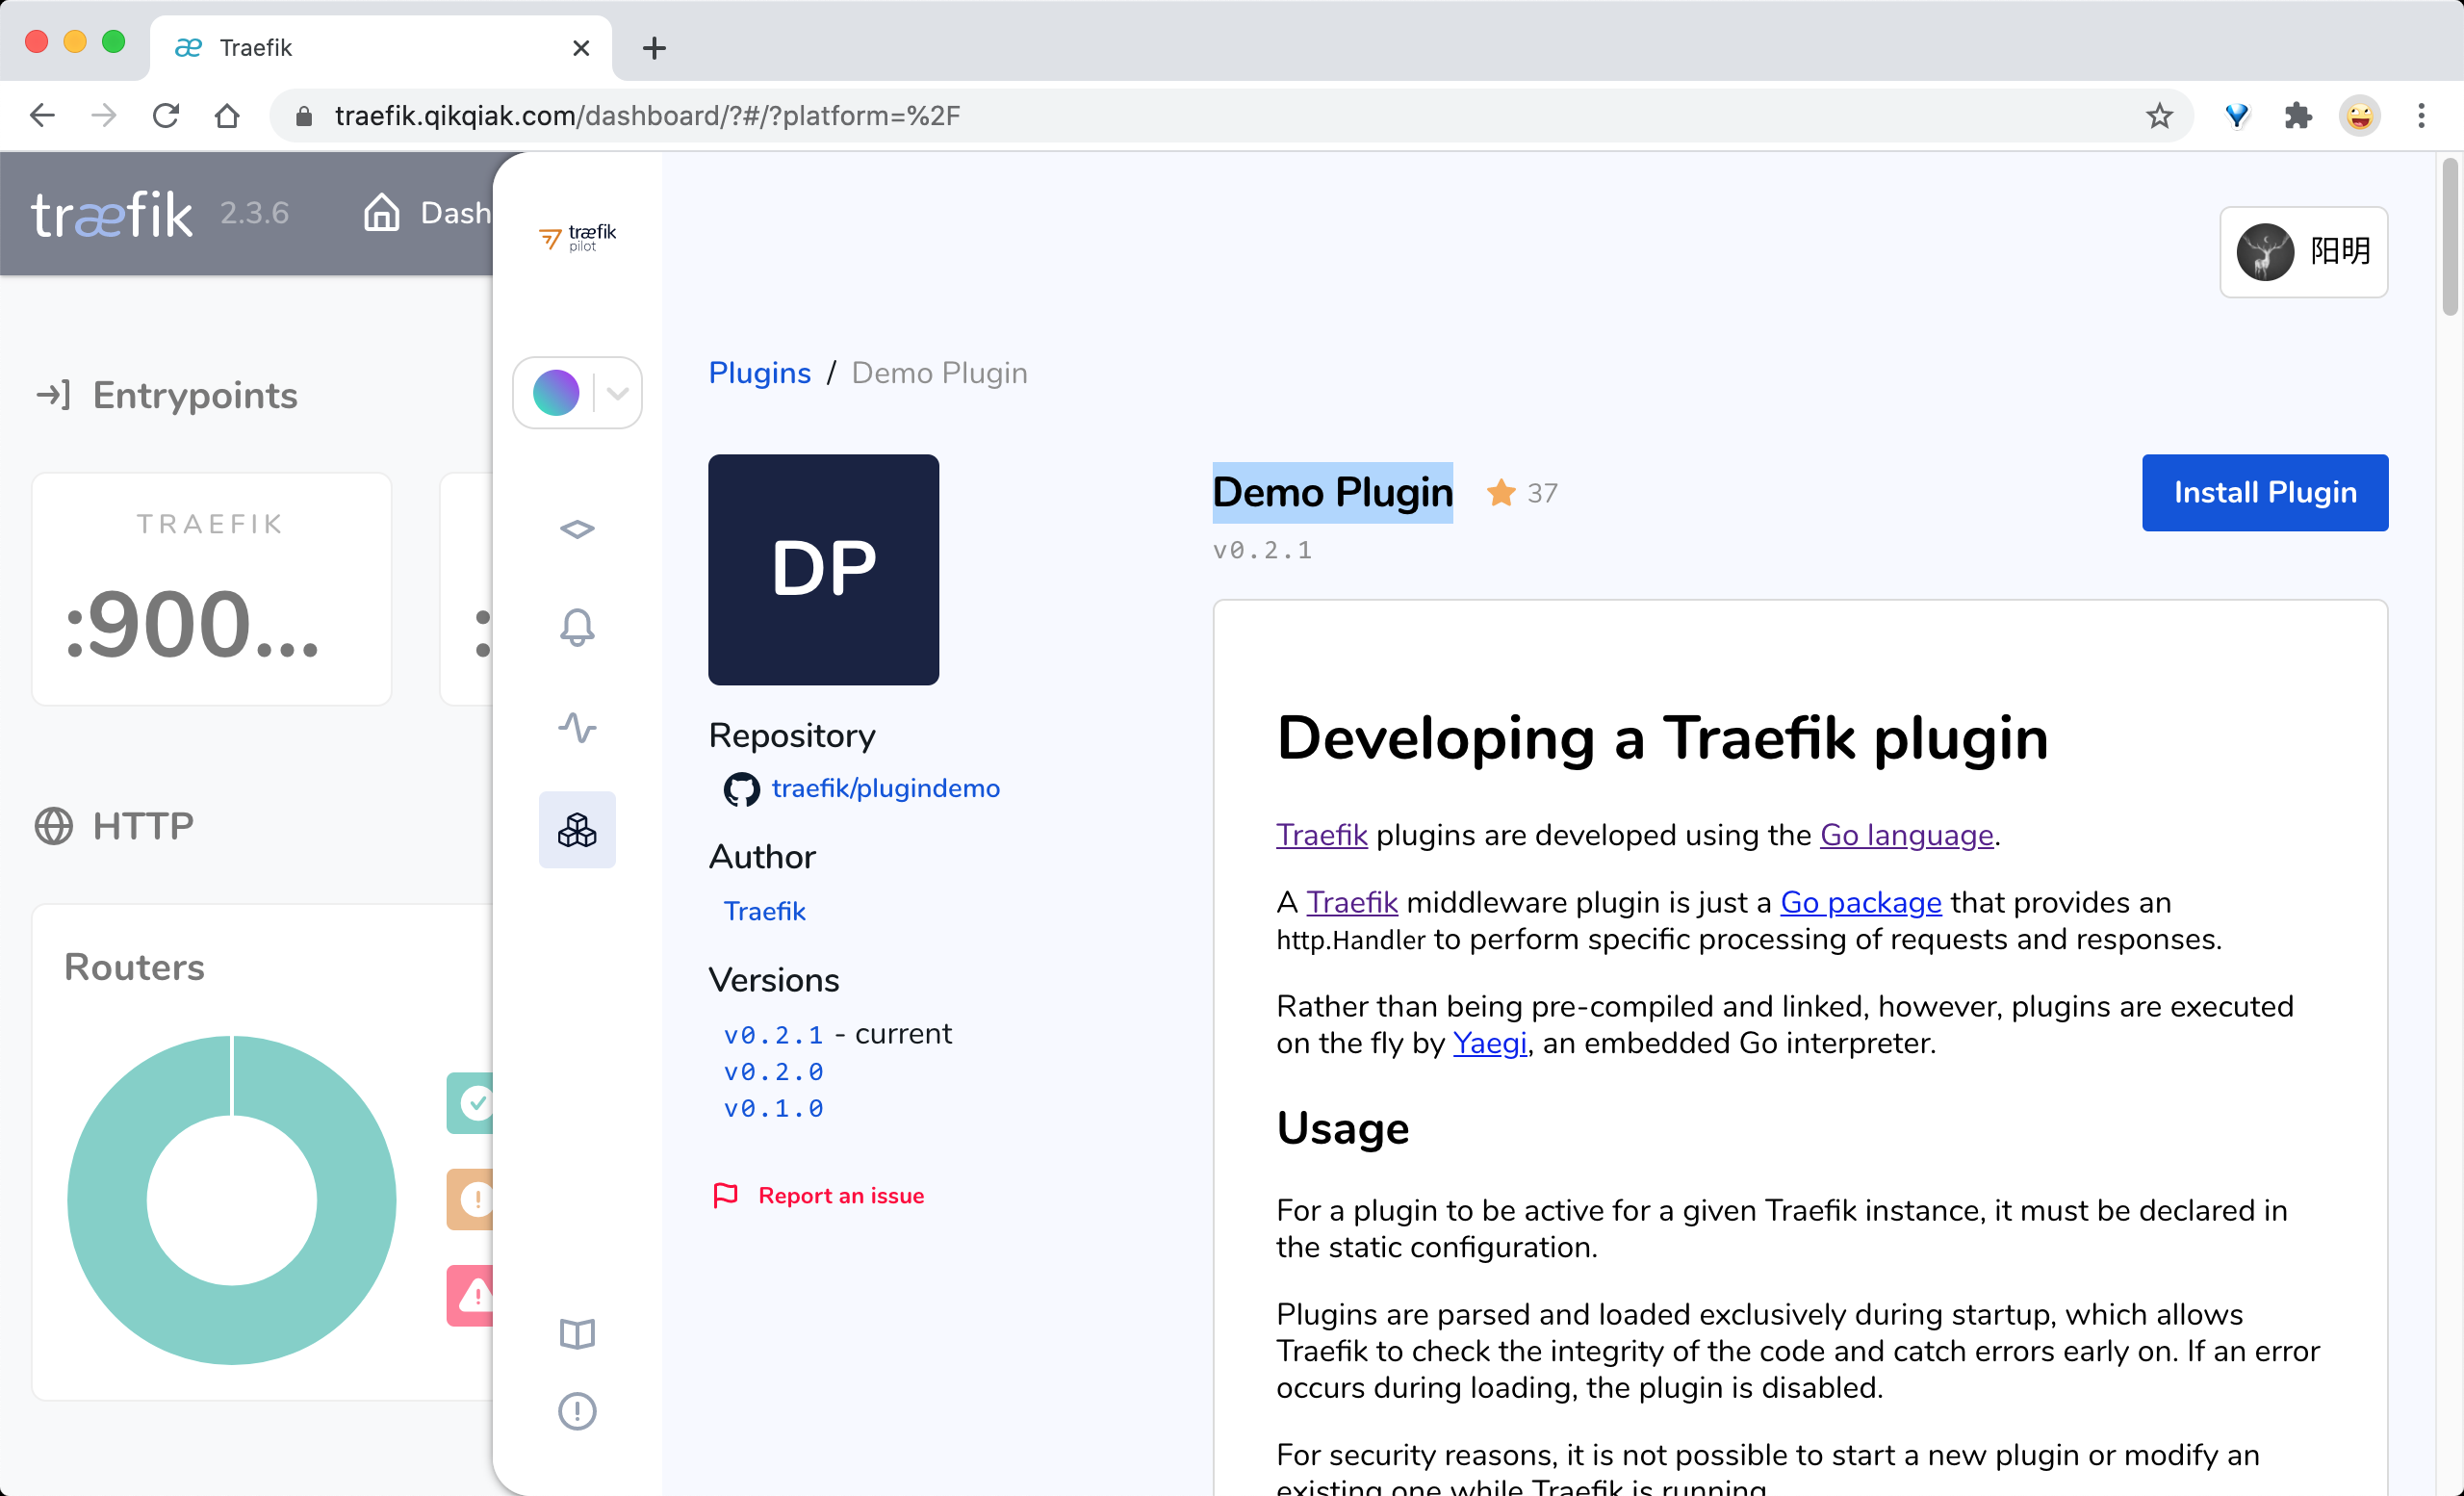Click the browser address bar URL
Screen dimensions: 2464x1496
(647, 116)
